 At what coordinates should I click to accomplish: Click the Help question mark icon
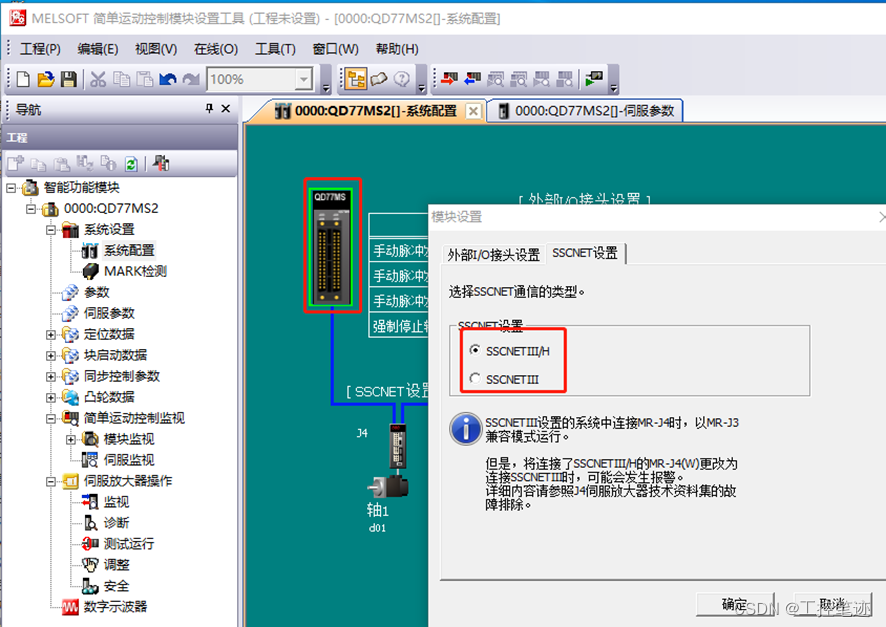(402, 79)
